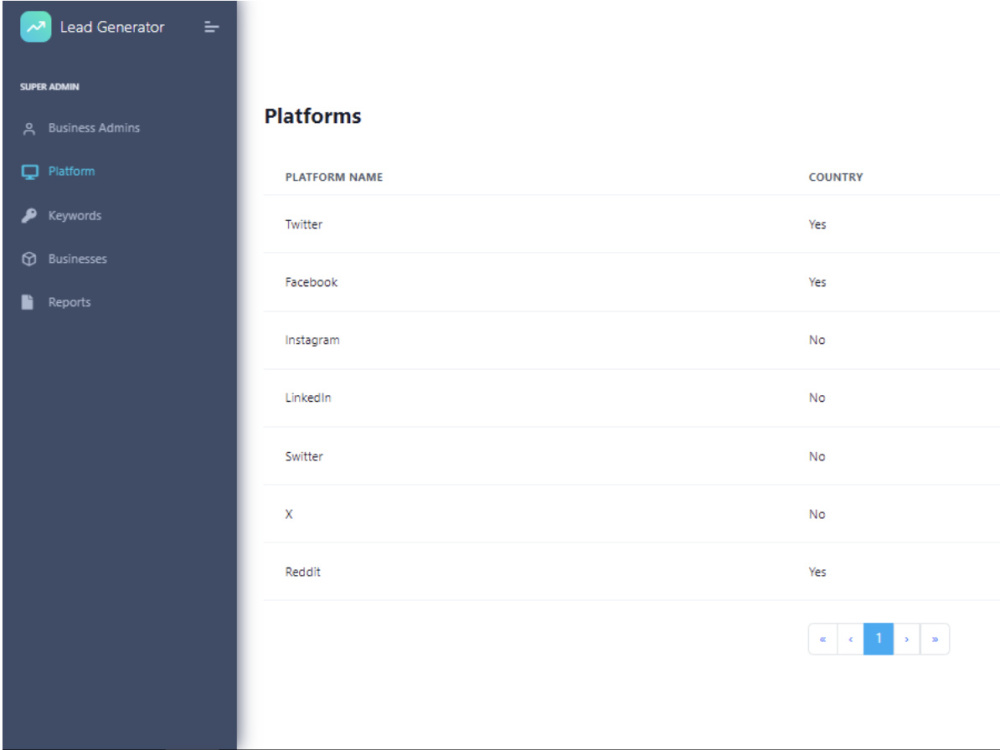
Task: Click the Platforms page heading
Action: pos(312,116)
